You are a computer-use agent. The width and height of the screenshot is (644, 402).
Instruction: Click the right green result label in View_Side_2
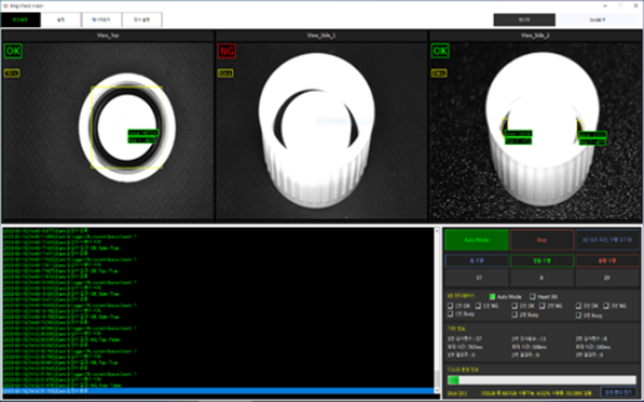(592, 138)
